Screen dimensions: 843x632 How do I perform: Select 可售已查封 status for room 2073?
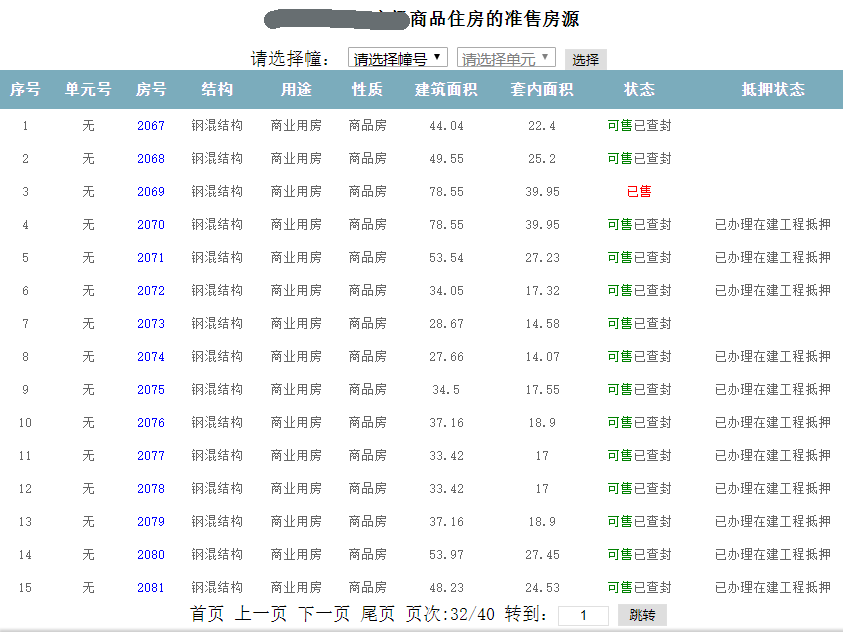pyautogui.click(x=639, y=324)
